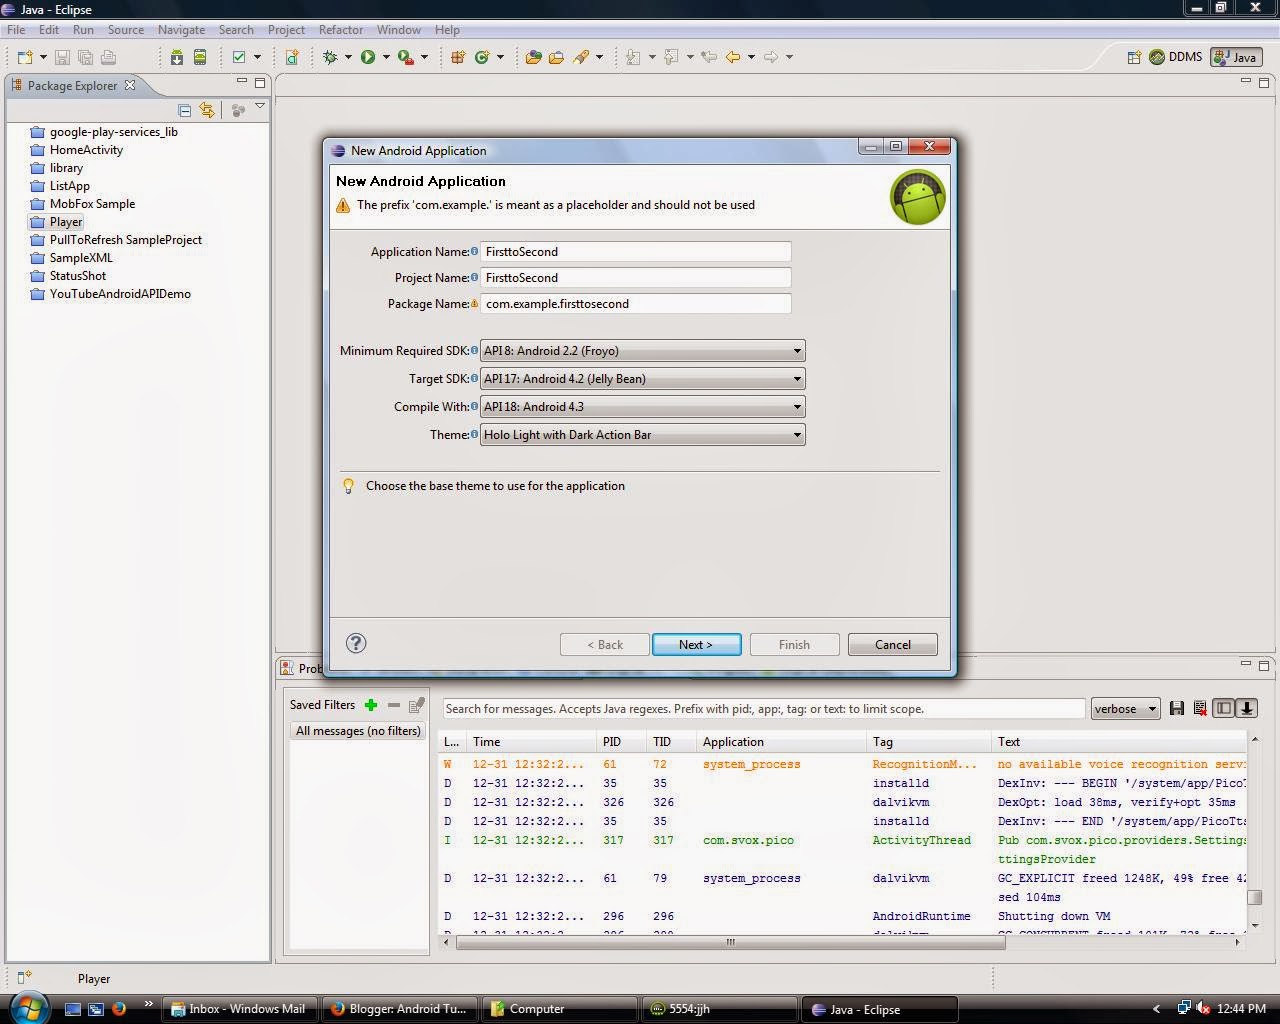1280x1024 pixels.
Task: Click the New Java Class icon
Action: coord(482,57)
